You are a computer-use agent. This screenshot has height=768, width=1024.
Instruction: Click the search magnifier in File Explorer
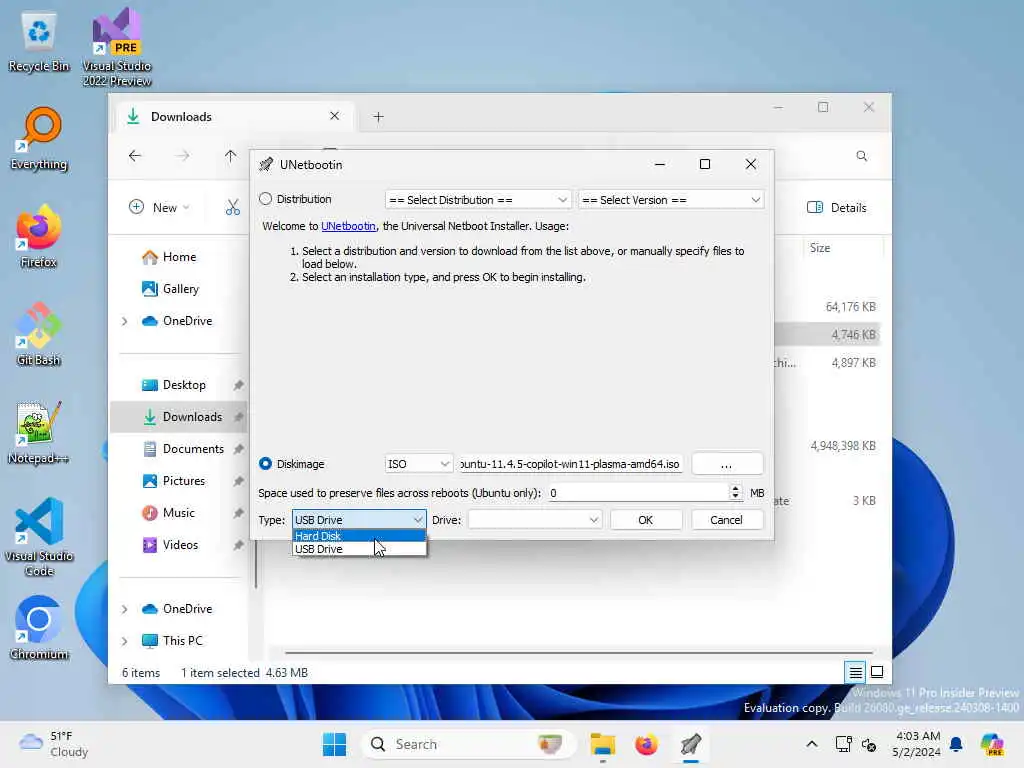tap(861, 156)
